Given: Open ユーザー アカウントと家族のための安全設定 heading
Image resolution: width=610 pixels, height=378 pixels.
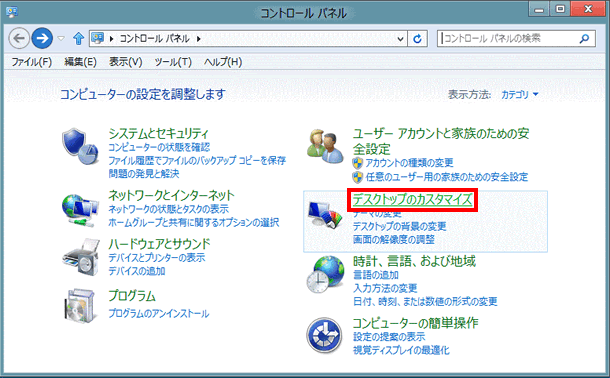Looking at the screenshot, I should pyautogui.click(x=441, y=141).
